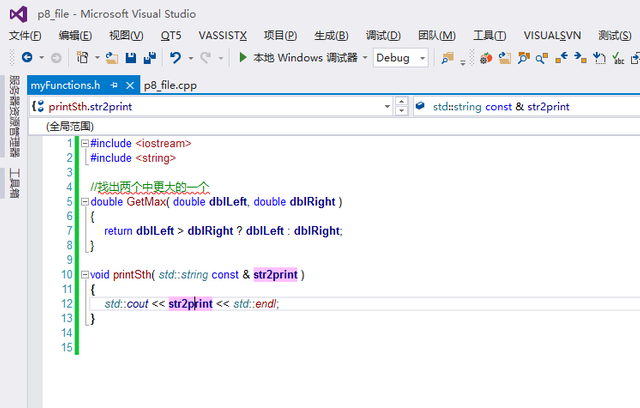Open the std::string const & str2print definition field
640x408 pixels.
pos(527,106)
